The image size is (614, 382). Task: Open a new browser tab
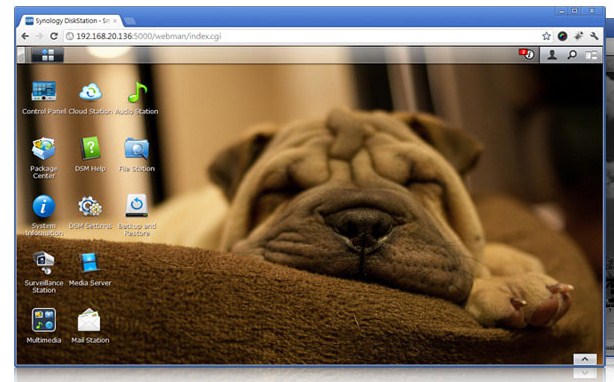pyautogui.click(x=130, y=21)
